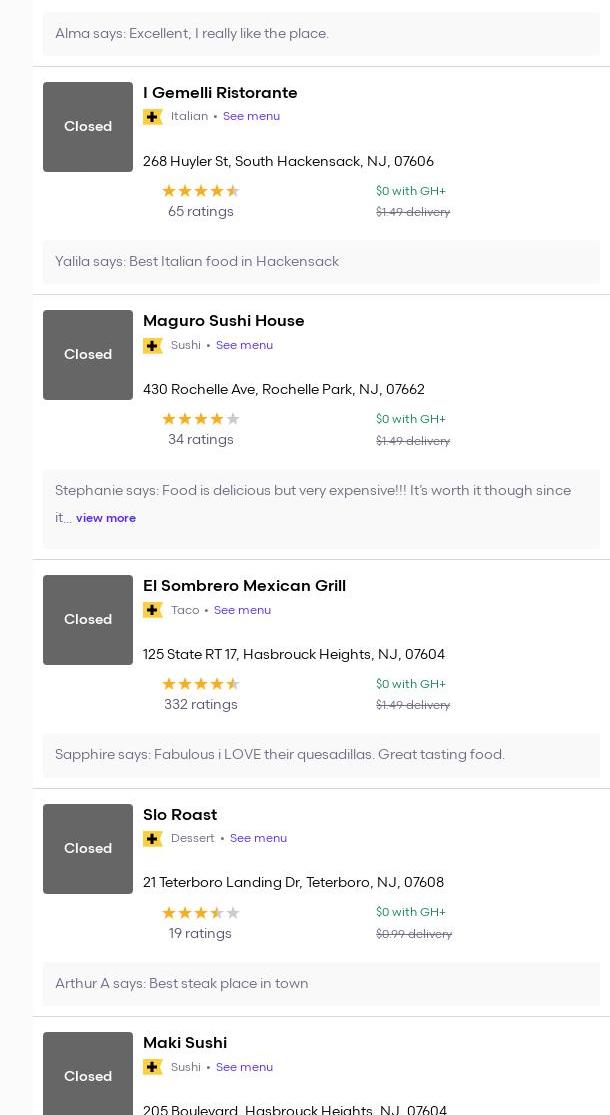Open See menu link for Maki Sushi
Image resolution: width=610 pixels, height=1115 pixels.
tap(244, 1067)
